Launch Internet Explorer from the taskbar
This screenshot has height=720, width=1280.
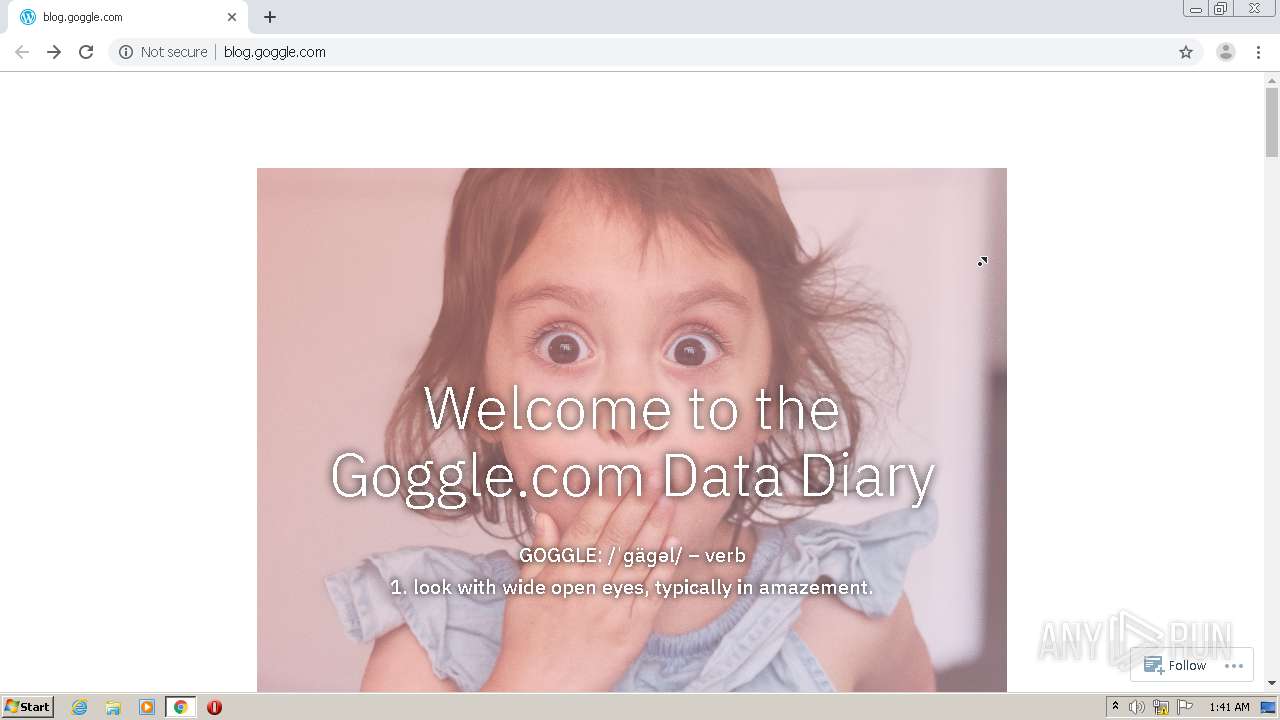[80, 707]
